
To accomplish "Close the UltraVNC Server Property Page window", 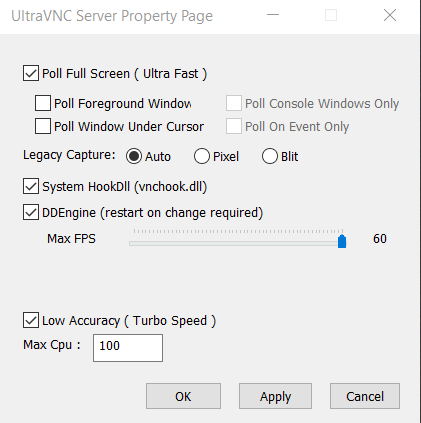I will pos(390,15).
